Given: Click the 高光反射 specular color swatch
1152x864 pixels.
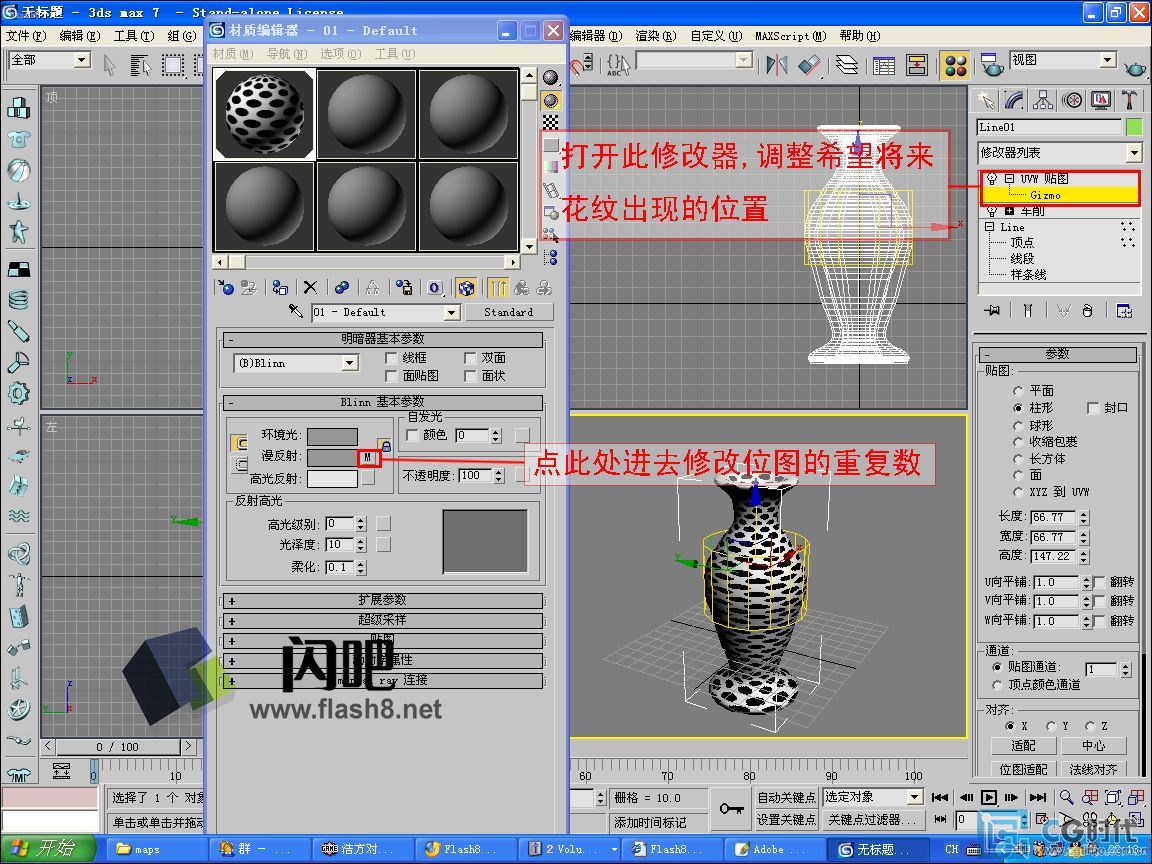Looking at the screenshot, I should tap(332, 479).
